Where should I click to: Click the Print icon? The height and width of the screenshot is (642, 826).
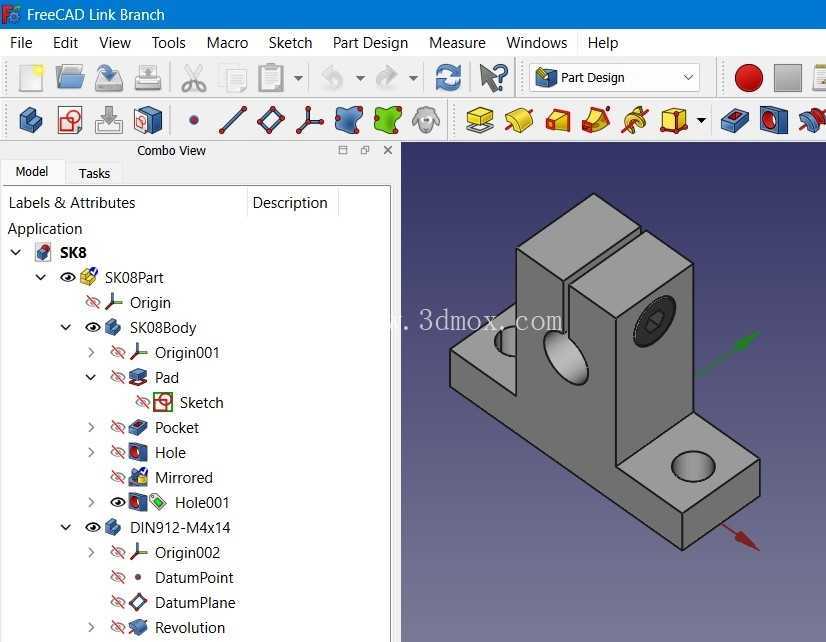(x=148, y=78)
